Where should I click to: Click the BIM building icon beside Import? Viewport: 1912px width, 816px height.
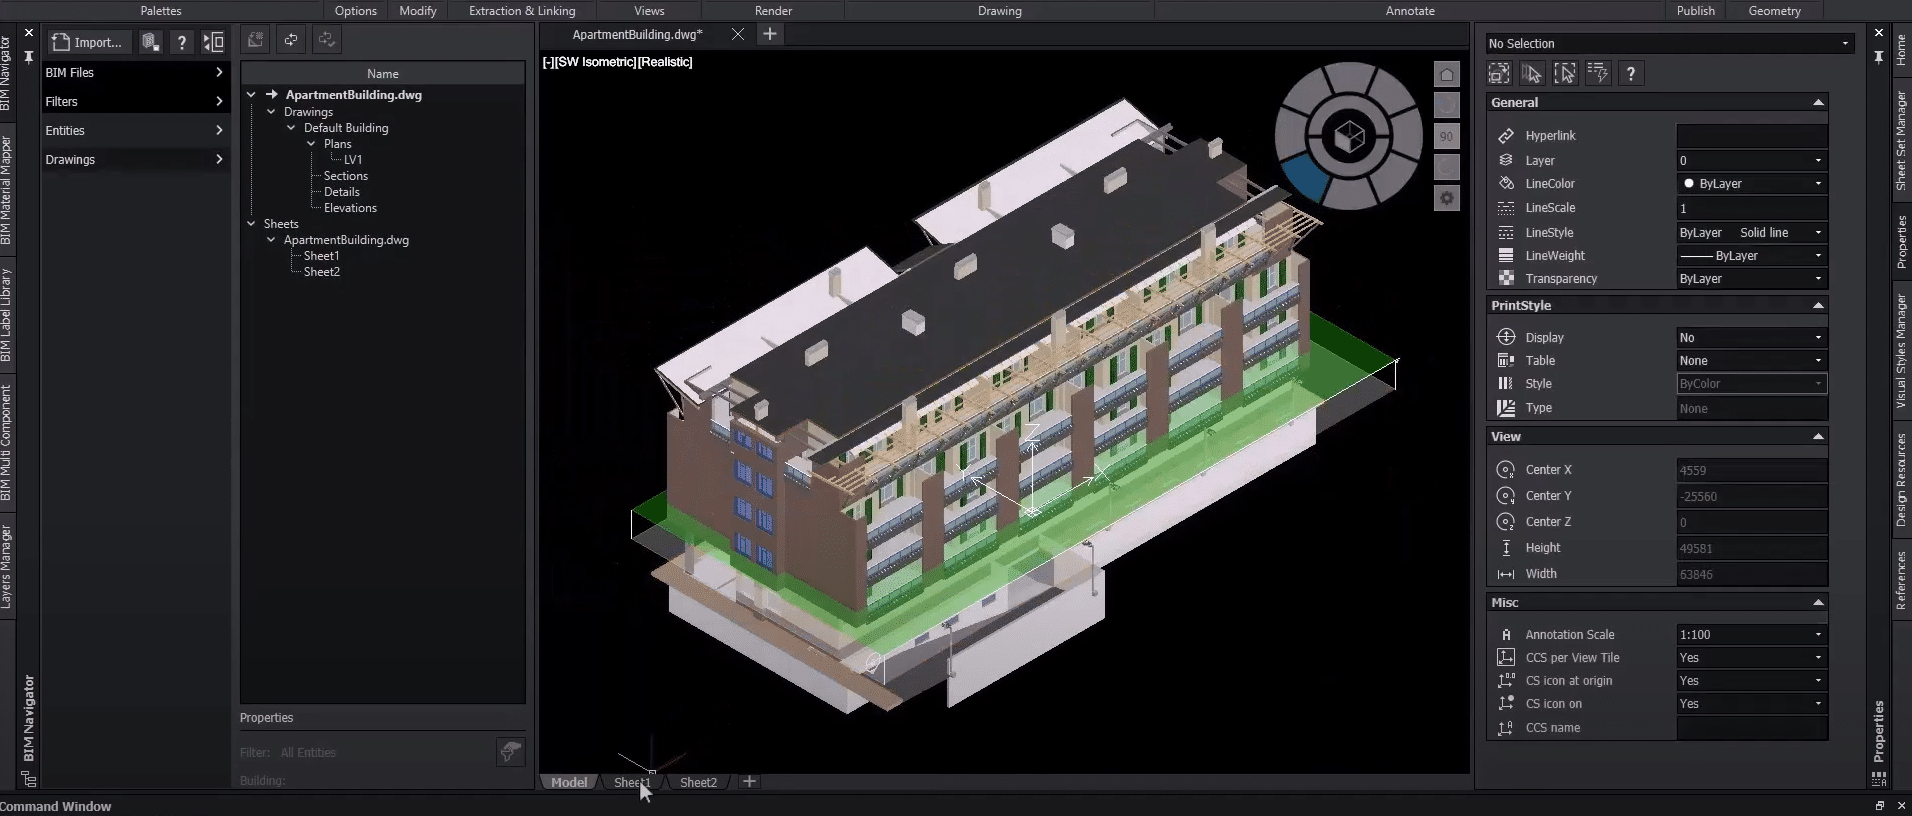pos(150,42)
